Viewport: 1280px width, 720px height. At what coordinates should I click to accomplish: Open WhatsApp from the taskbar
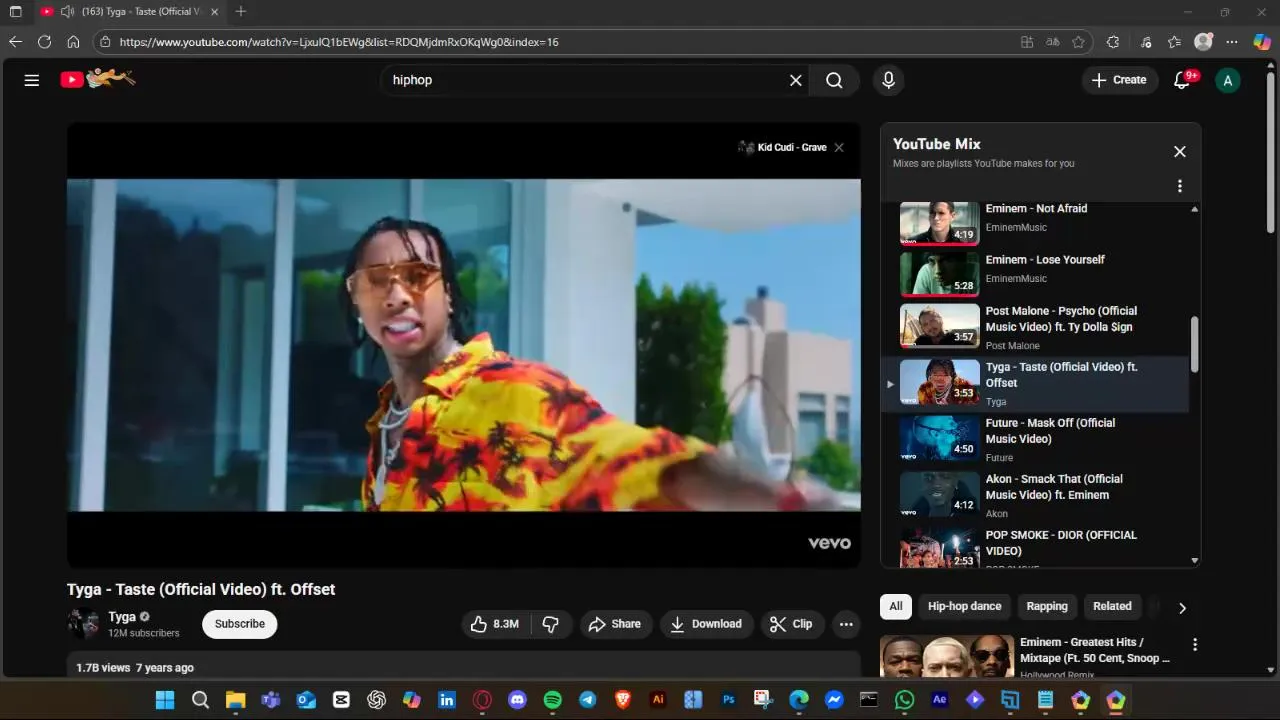point(904,700)
